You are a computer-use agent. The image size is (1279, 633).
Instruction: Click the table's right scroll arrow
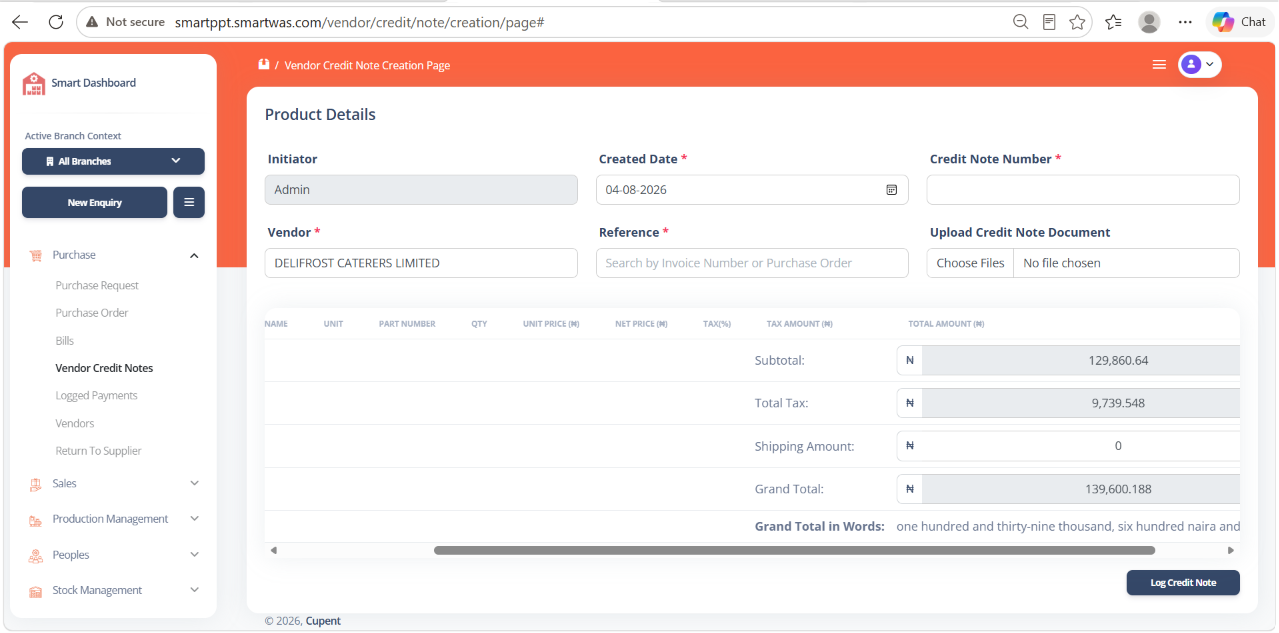[1231, 550]
